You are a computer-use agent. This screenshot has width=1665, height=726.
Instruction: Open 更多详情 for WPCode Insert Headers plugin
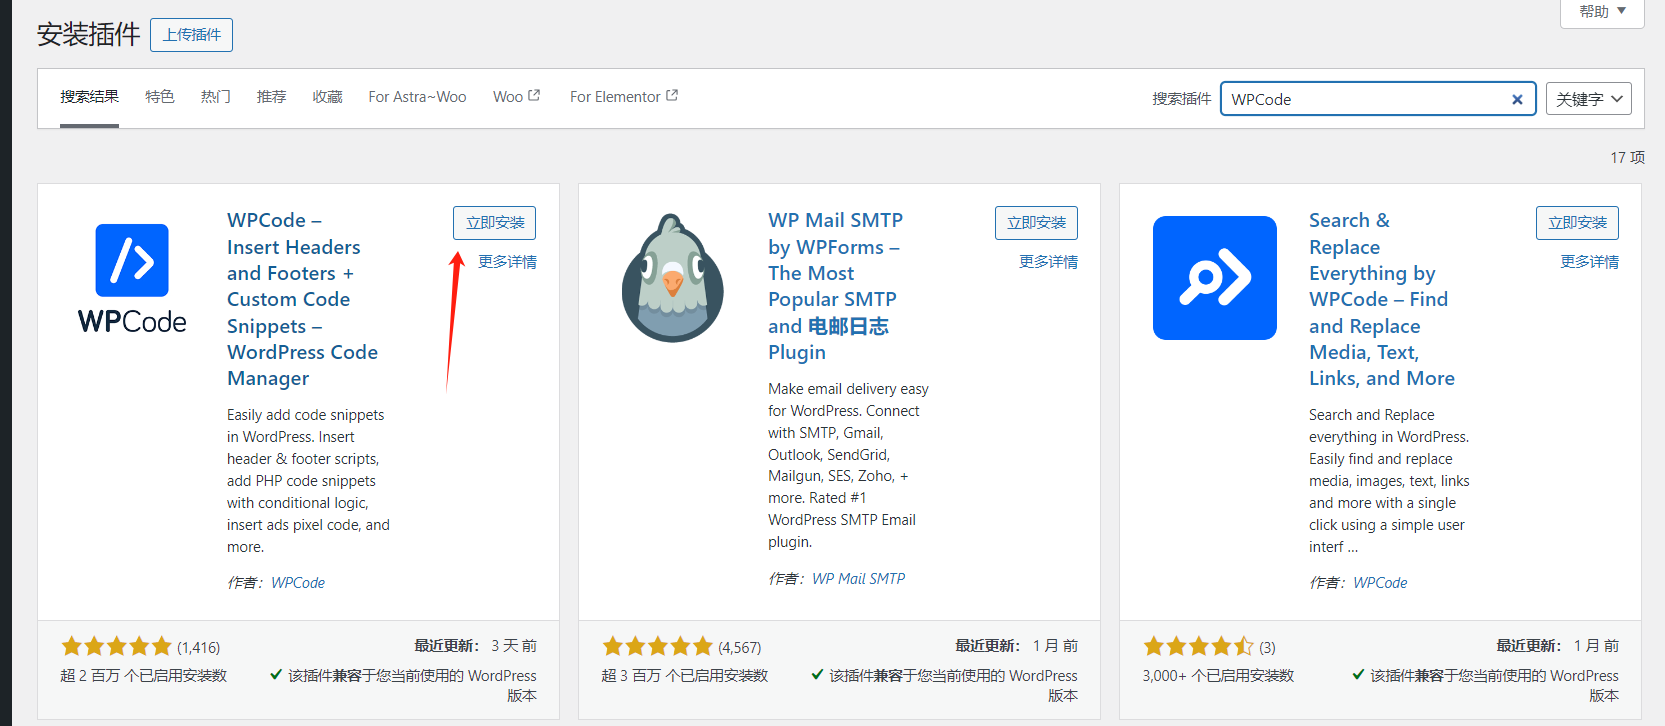(x=507, y=262)
